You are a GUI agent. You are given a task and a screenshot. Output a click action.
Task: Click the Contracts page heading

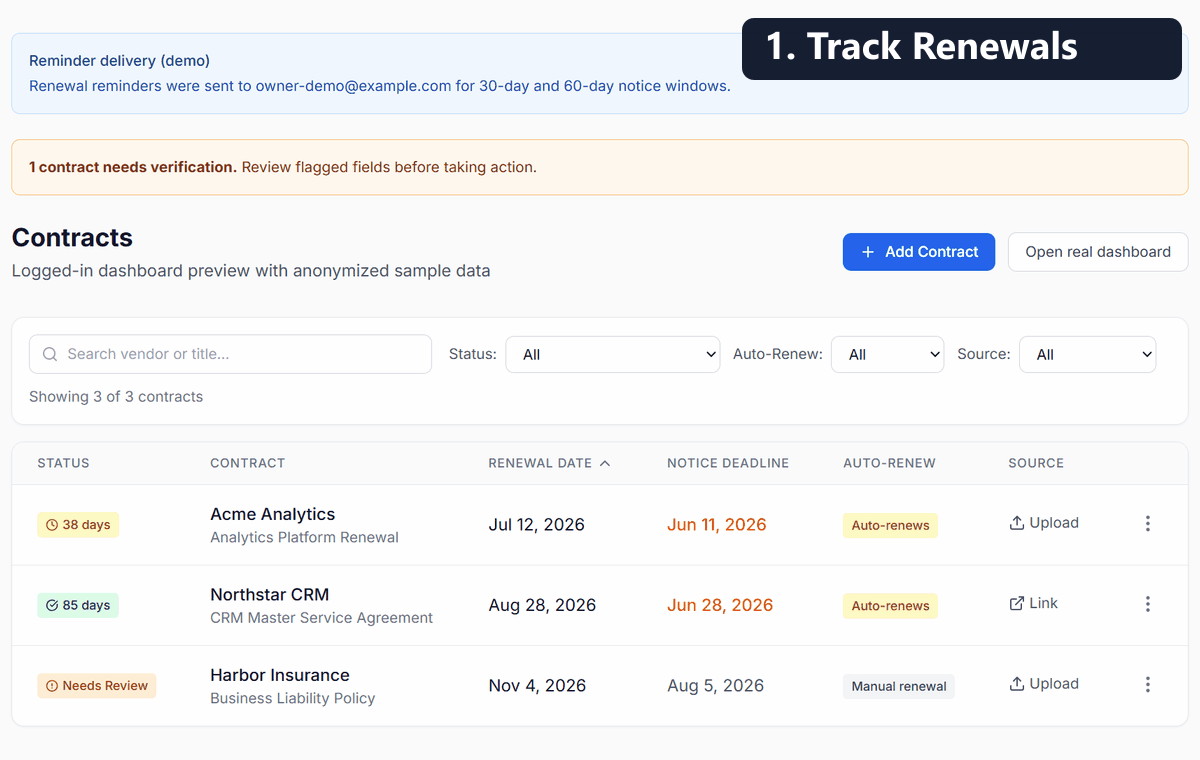point(72,238)
